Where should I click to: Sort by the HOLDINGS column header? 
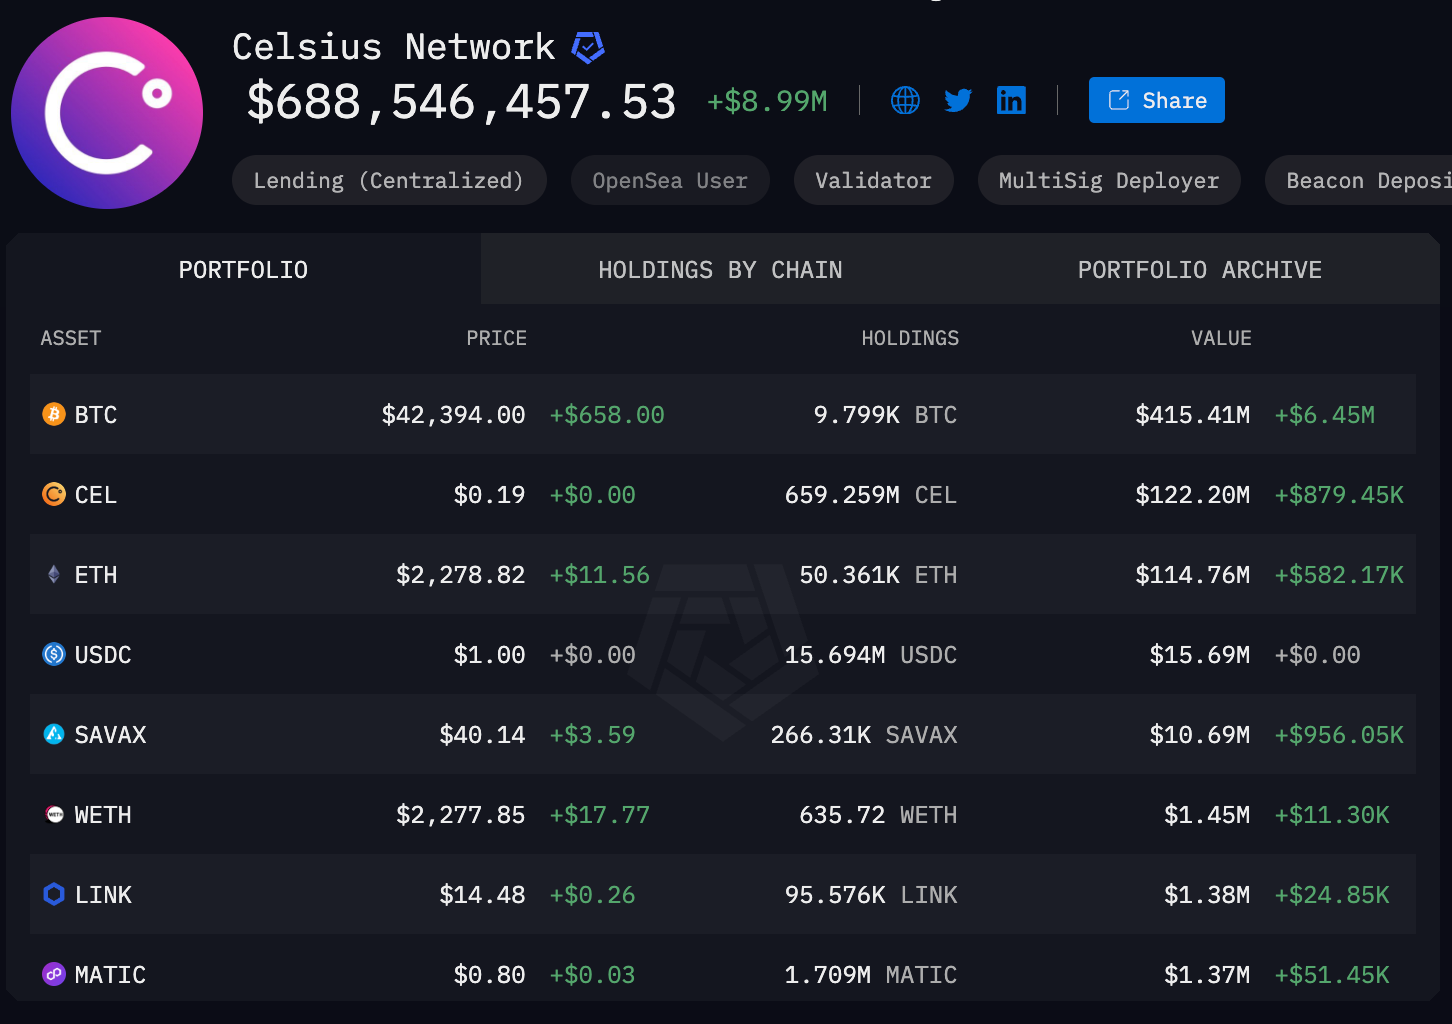[x=910, y=338]
